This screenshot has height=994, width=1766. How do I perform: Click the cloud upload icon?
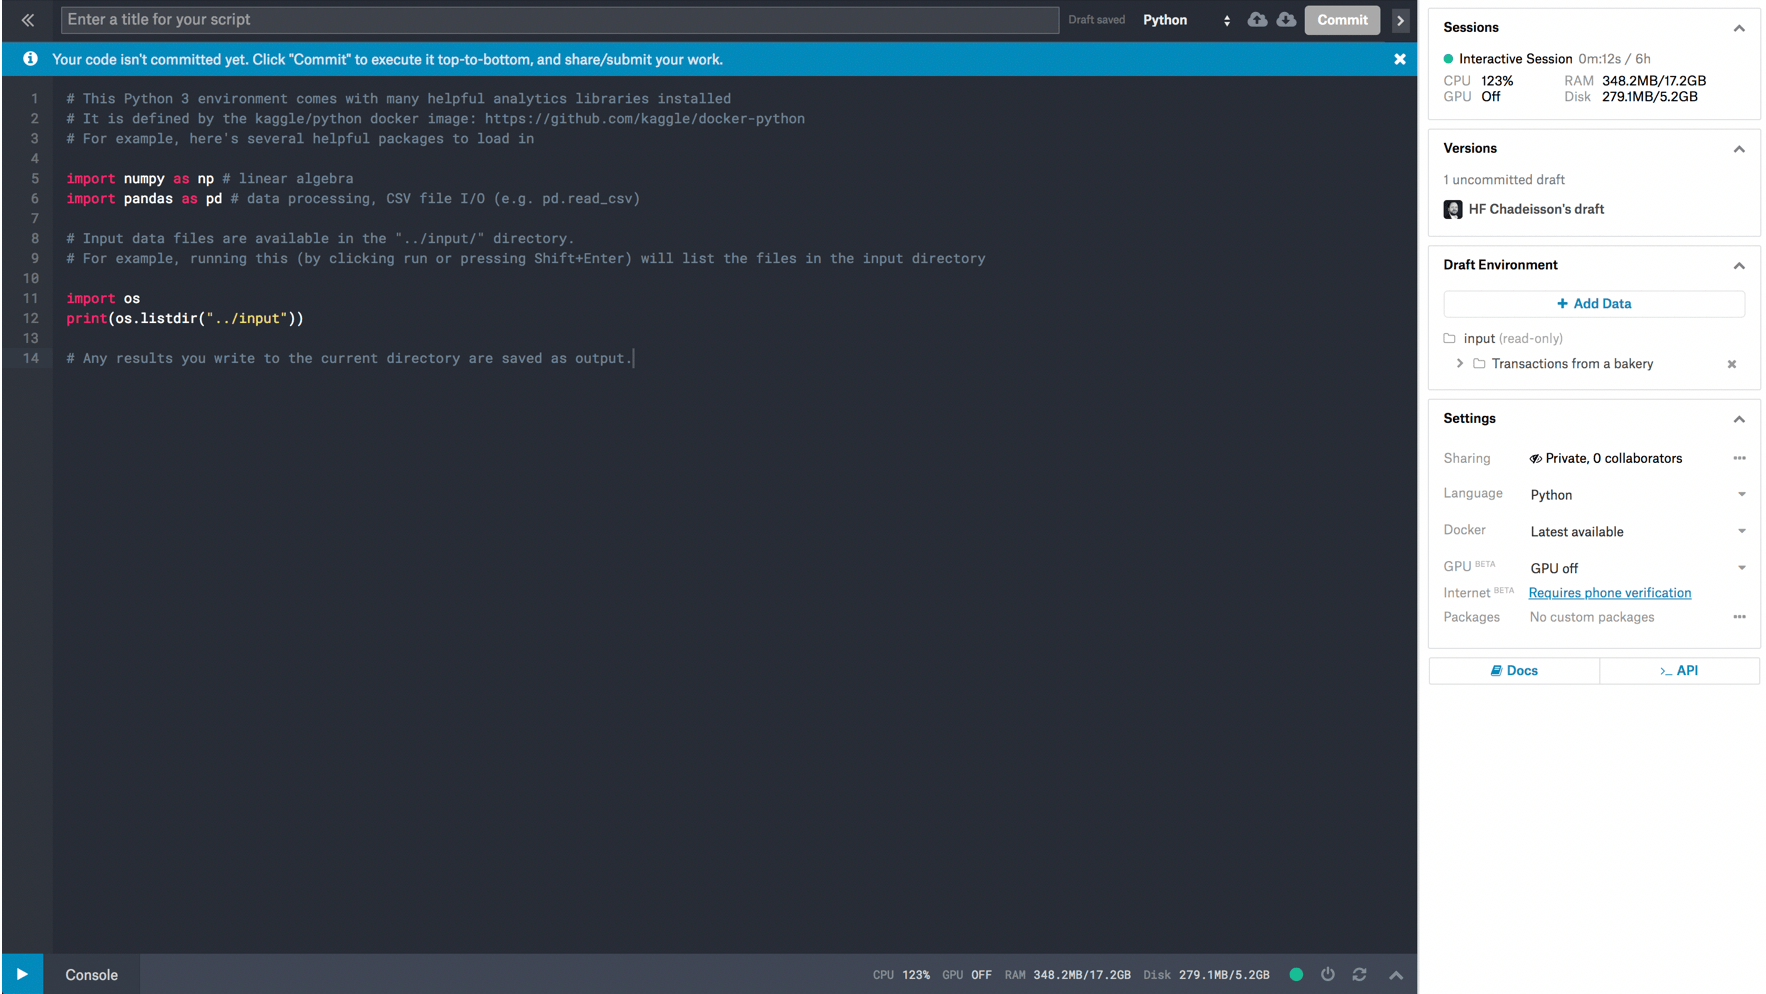1257,20
